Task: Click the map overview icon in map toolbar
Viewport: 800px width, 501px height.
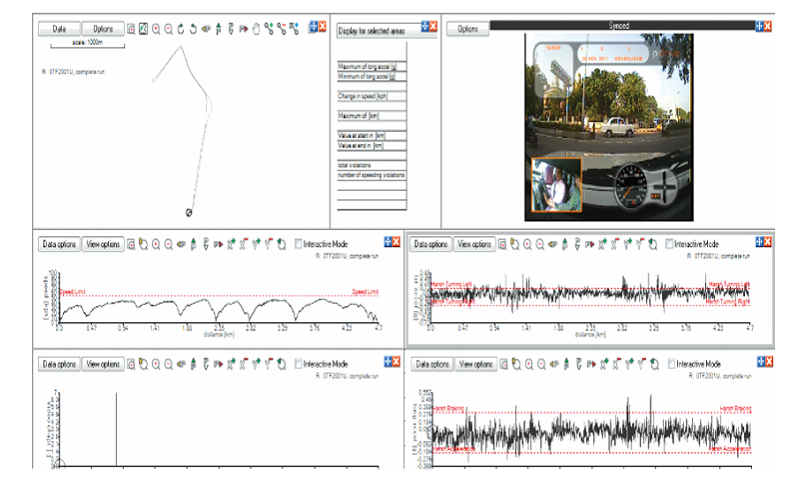Action: [143, 29]
